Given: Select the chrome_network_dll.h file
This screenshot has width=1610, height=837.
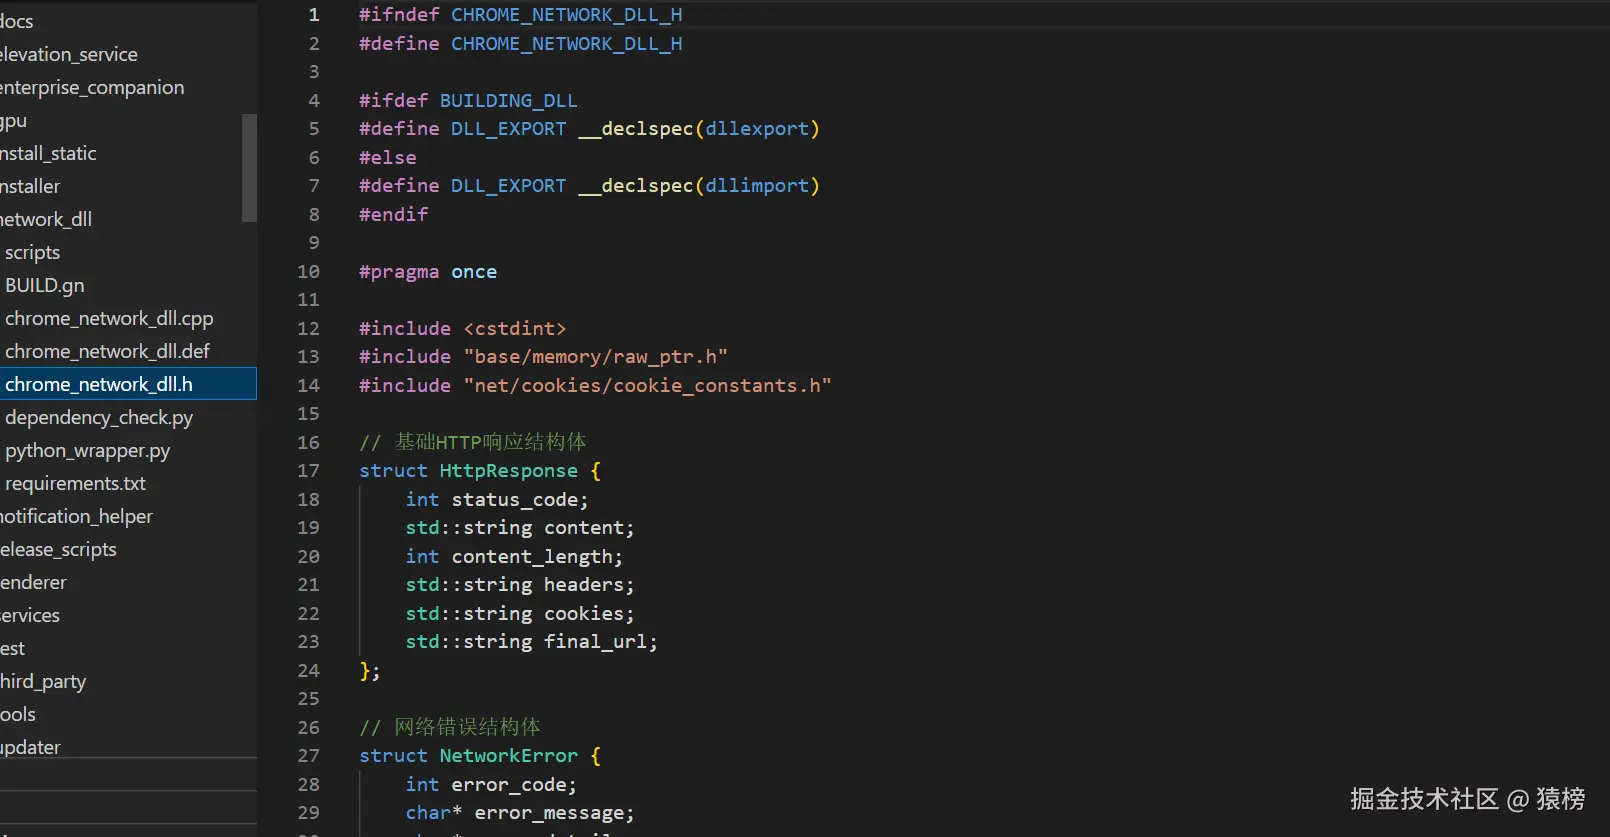Looking at the screenshot, I should point(128,384).
